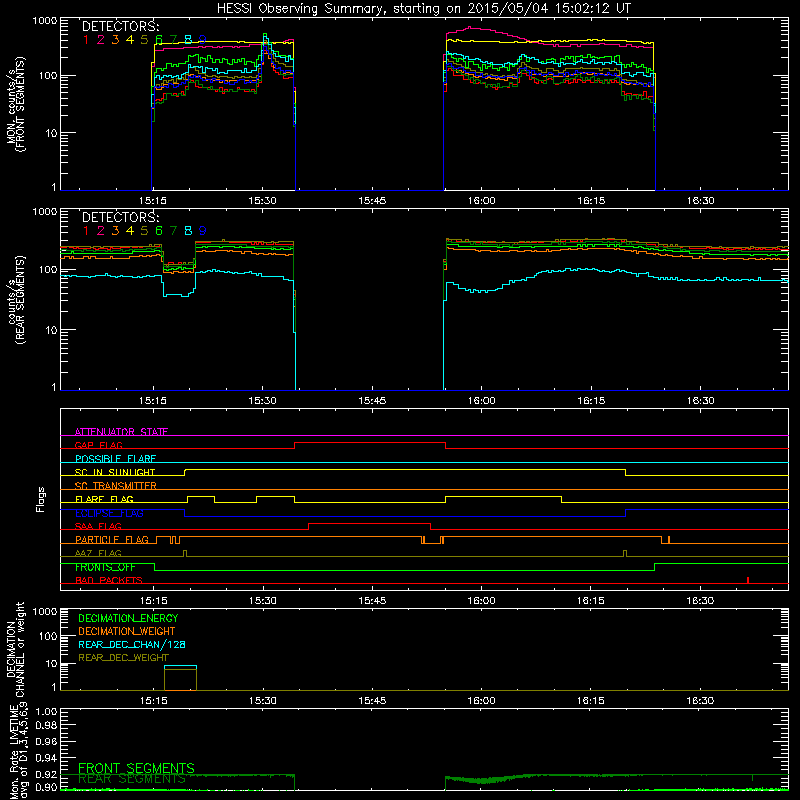
Task: Click the 0.92 value on the livetime axis
Action: pos(46,774)
